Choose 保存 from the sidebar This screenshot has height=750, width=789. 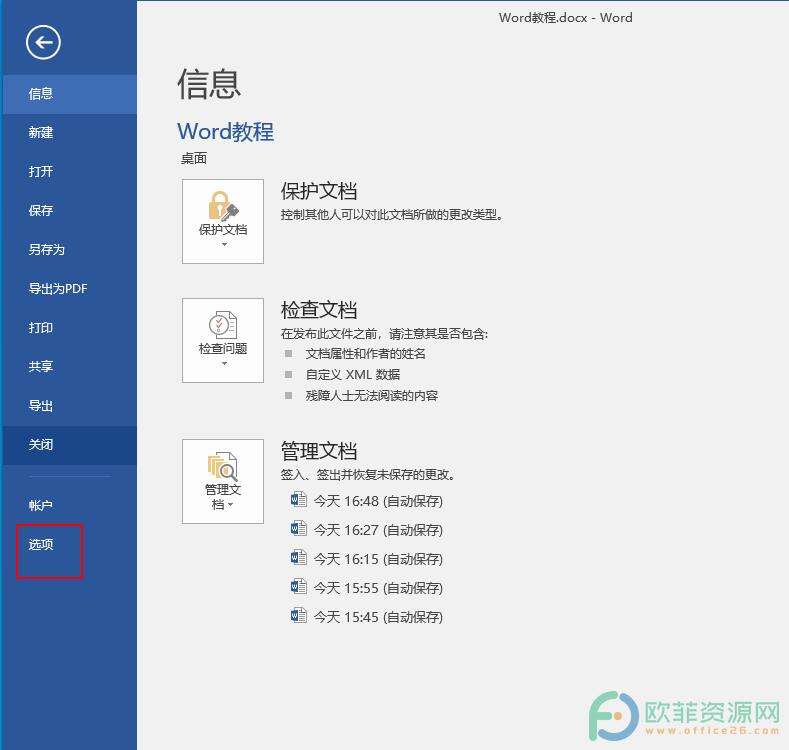(69, 210)
